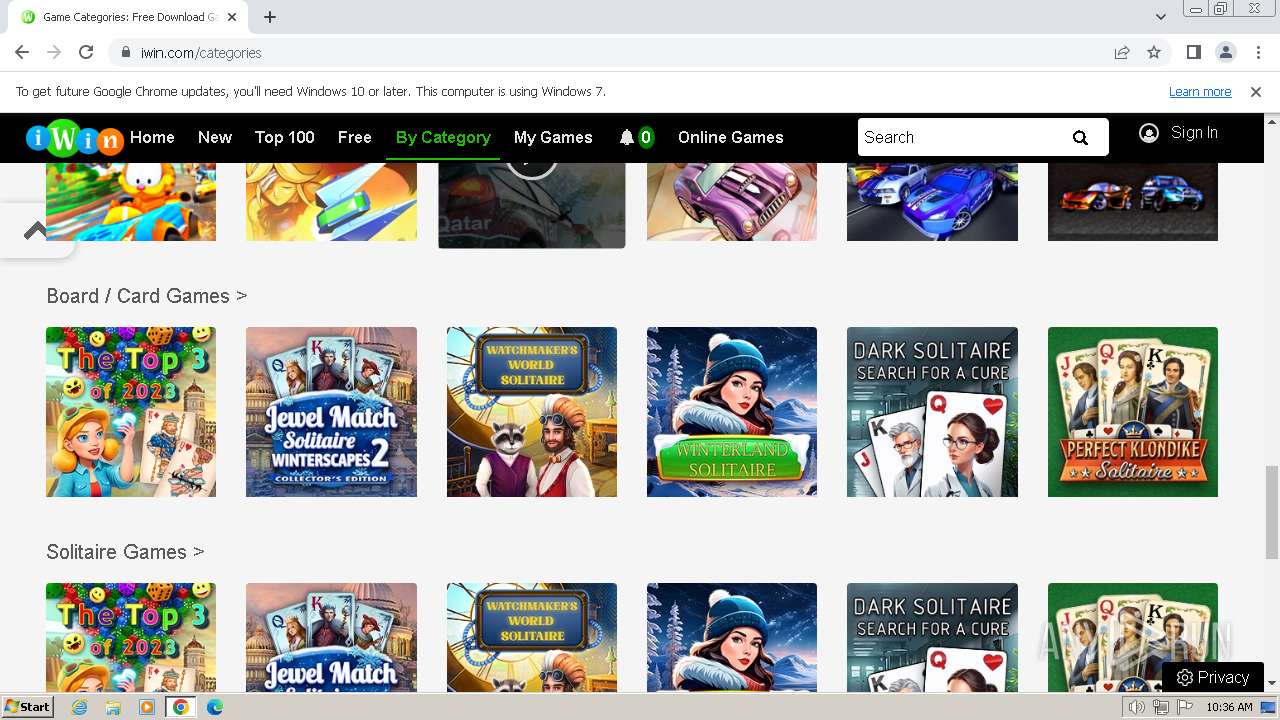
Task: Go to the Home nav item
Action: click(152, 138)
